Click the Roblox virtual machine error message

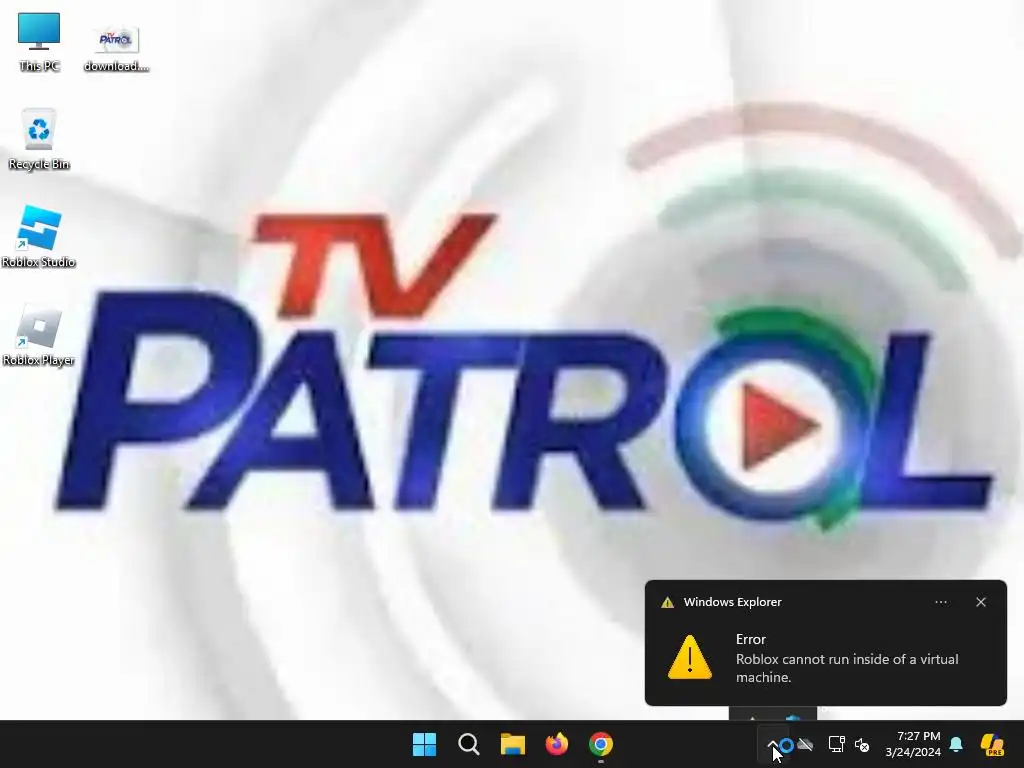(x=847, y=668)
